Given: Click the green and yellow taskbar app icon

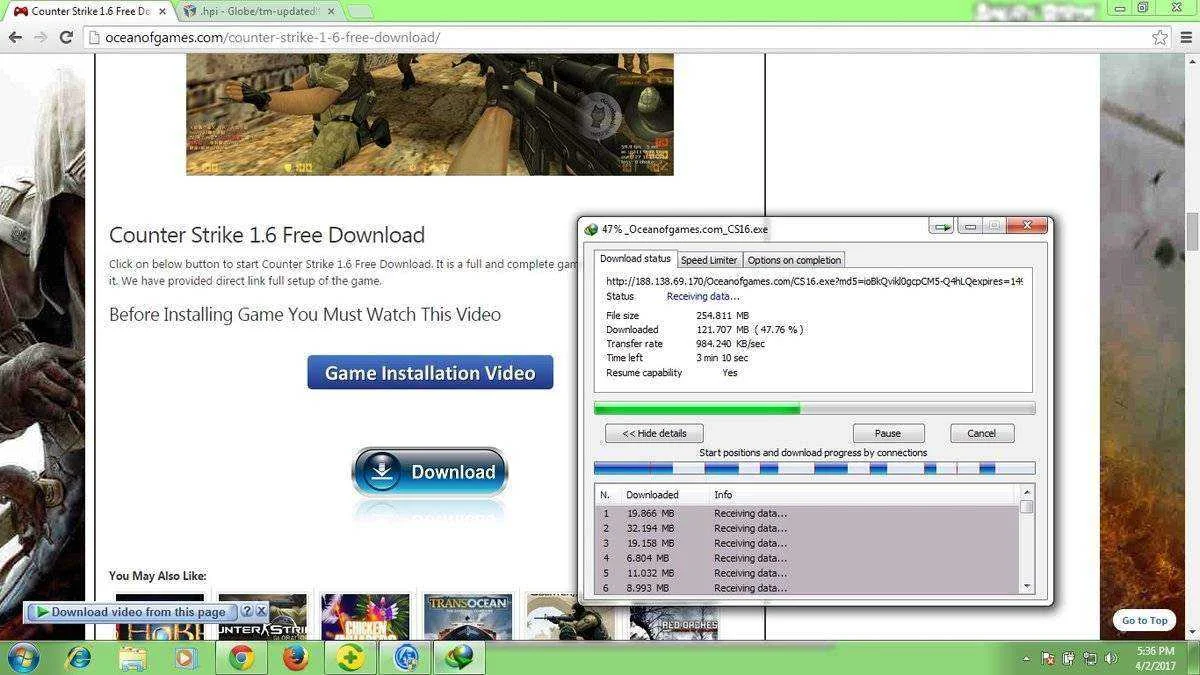Looking at the screenshot, I should pos(350,658).
